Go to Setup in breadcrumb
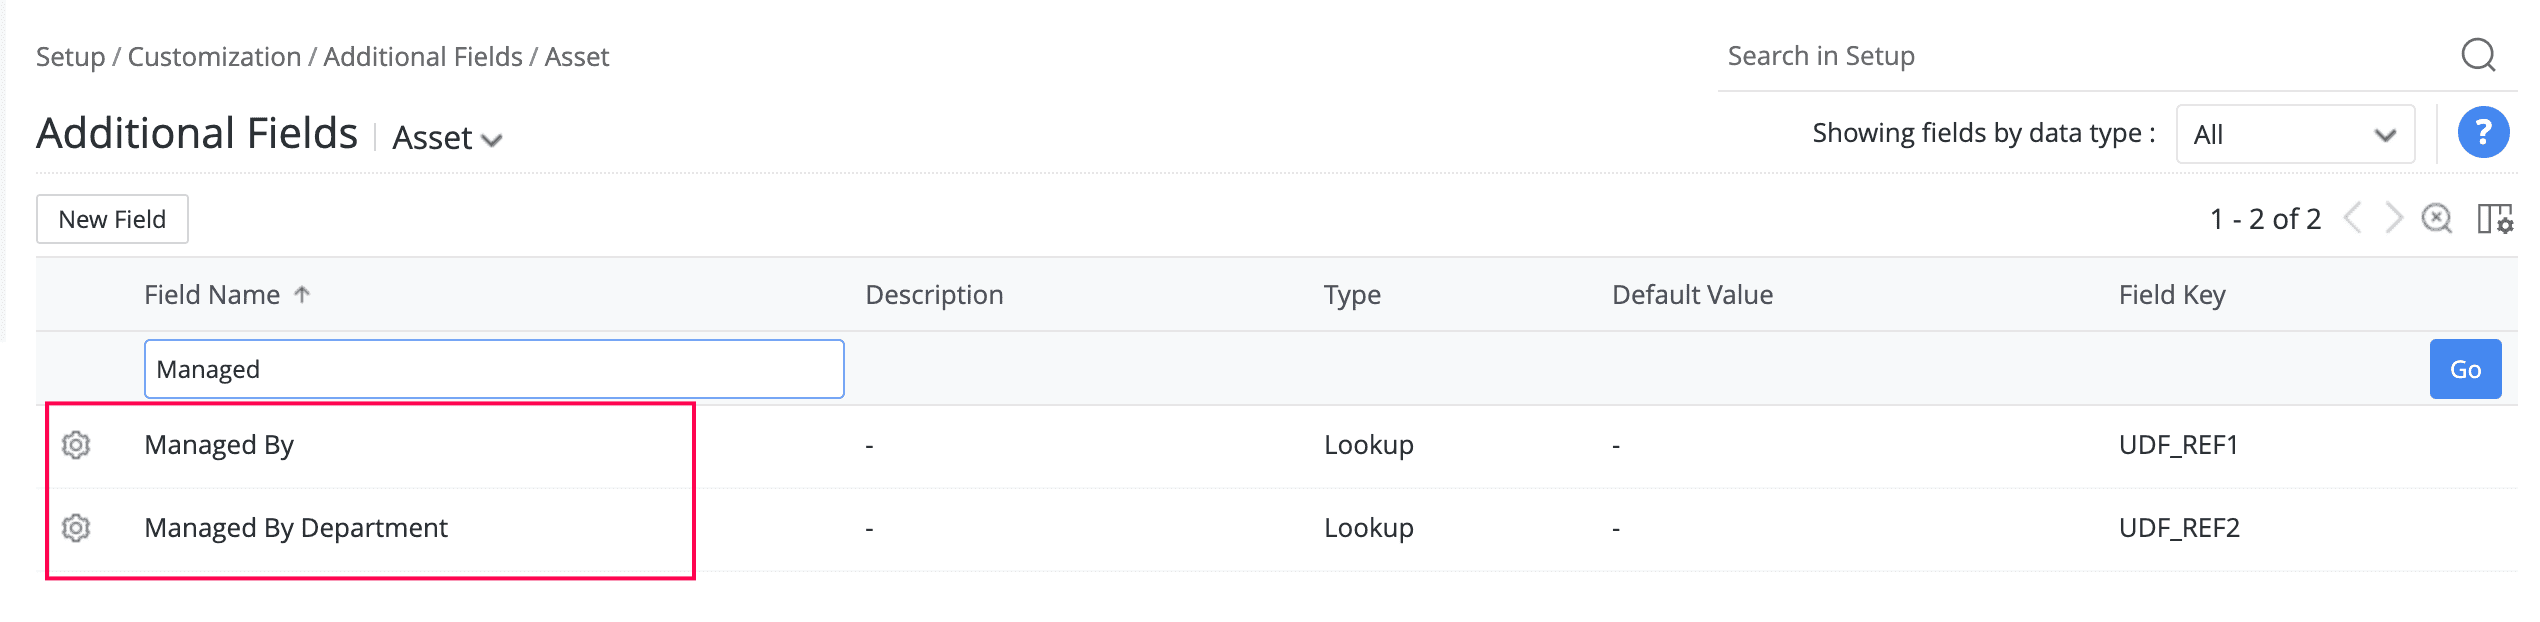2540x622 pixels. 70,57
